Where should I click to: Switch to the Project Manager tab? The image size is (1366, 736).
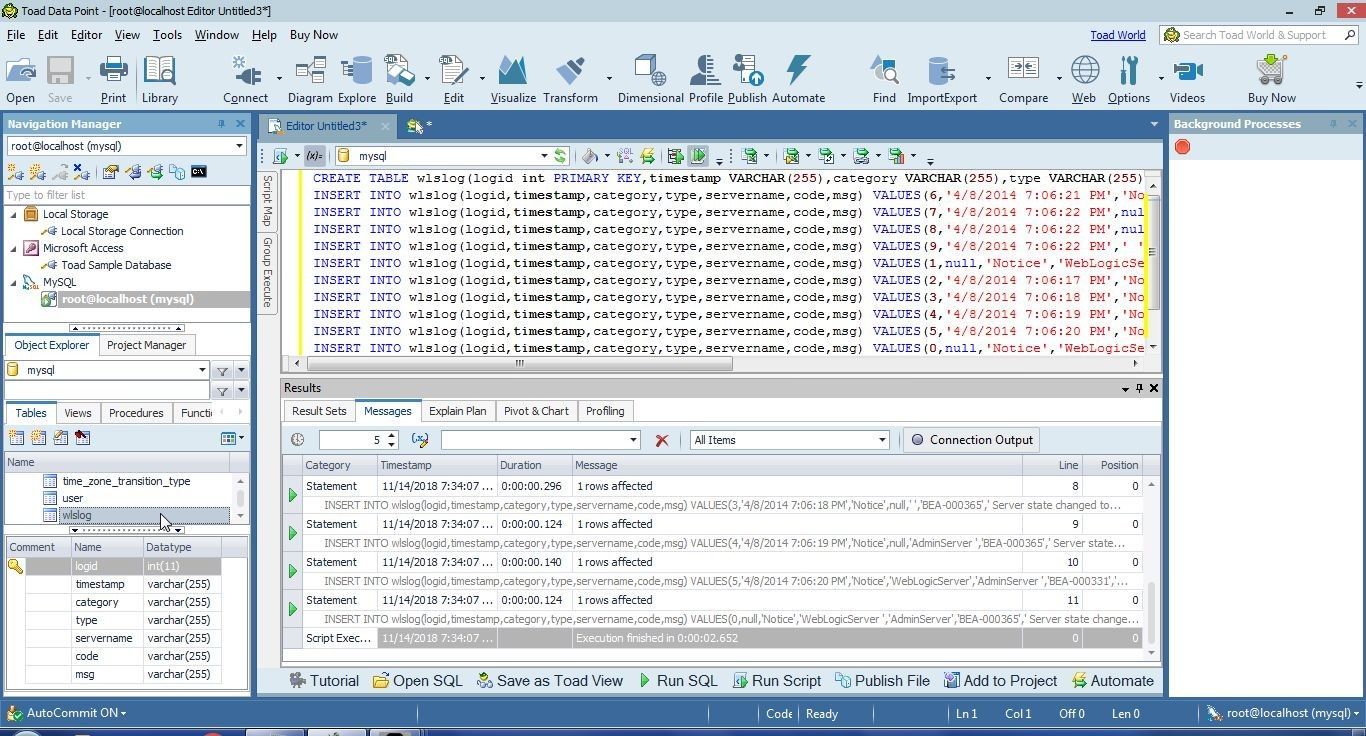point(146,345)
